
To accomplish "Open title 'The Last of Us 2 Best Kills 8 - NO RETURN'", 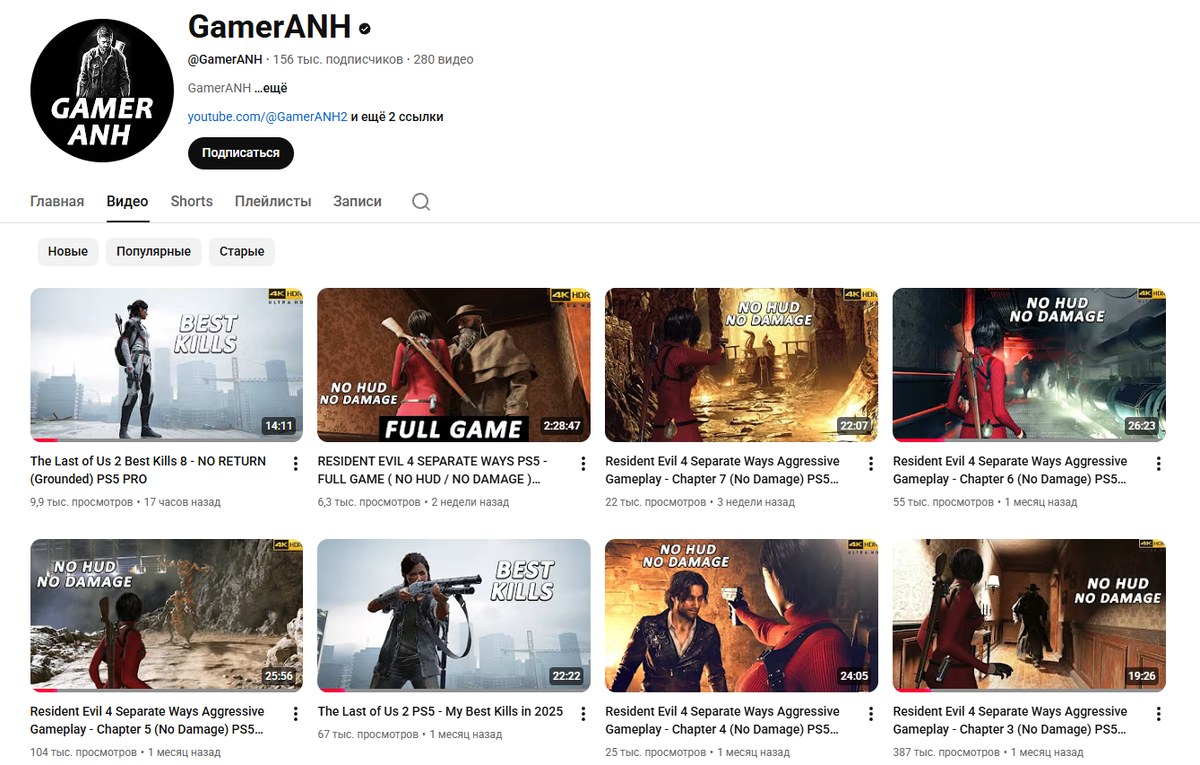I will point(148,470).
